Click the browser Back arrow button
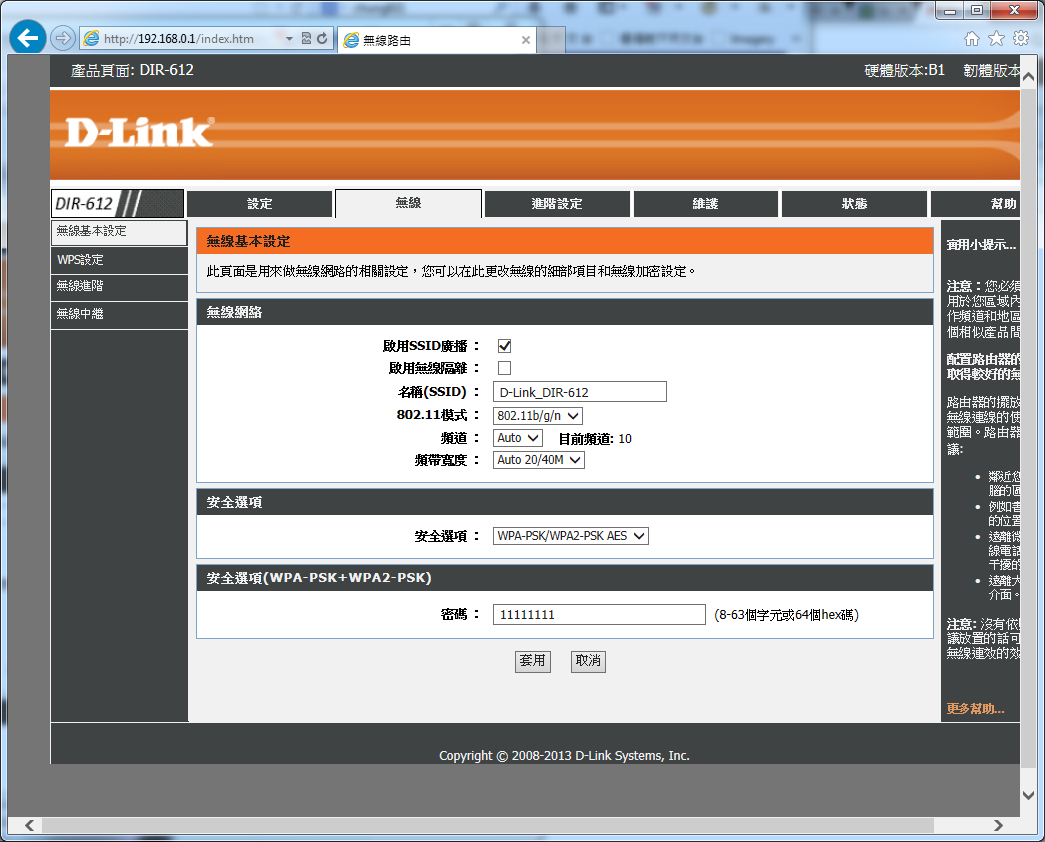 (28, 38)
